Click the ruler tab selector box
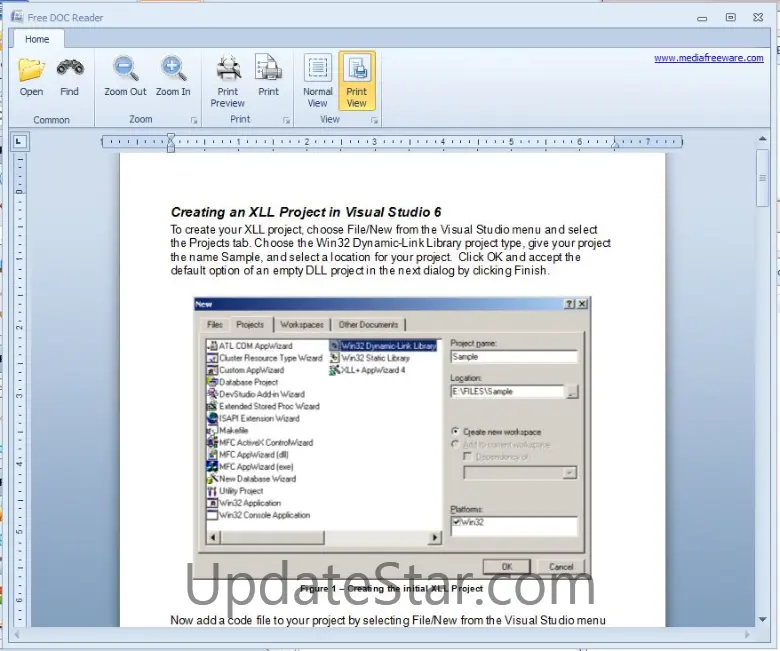 tap(19, 142)
